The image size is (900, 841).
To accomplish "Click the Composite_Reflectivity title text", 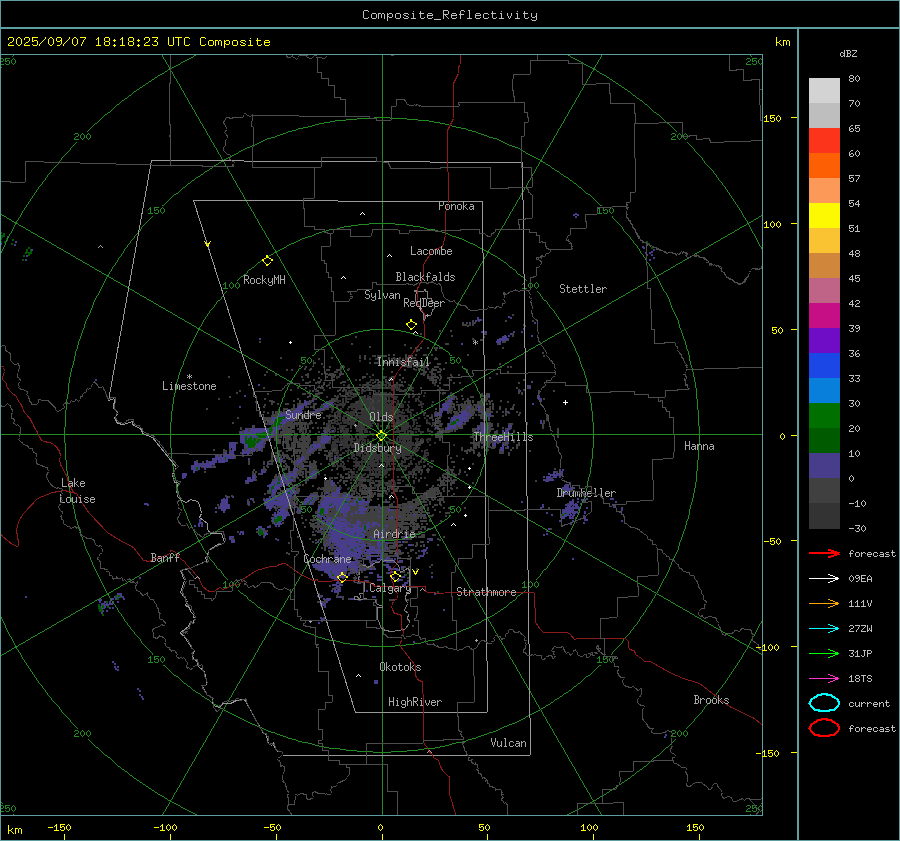I will coord(450,15).
